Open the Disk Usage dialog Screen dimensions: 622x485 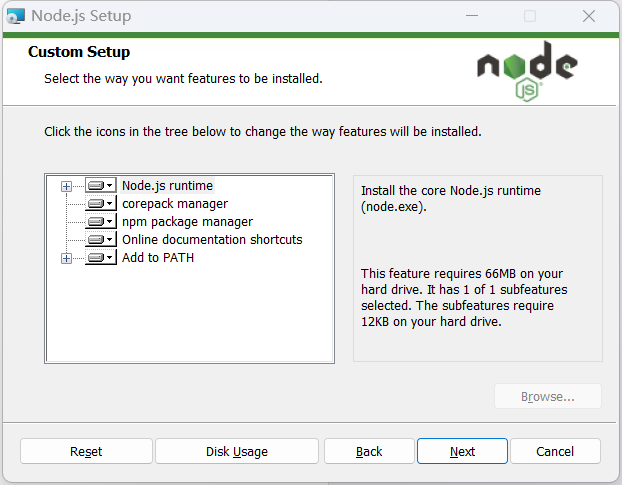pyautogui.click(x=237, y=451)
